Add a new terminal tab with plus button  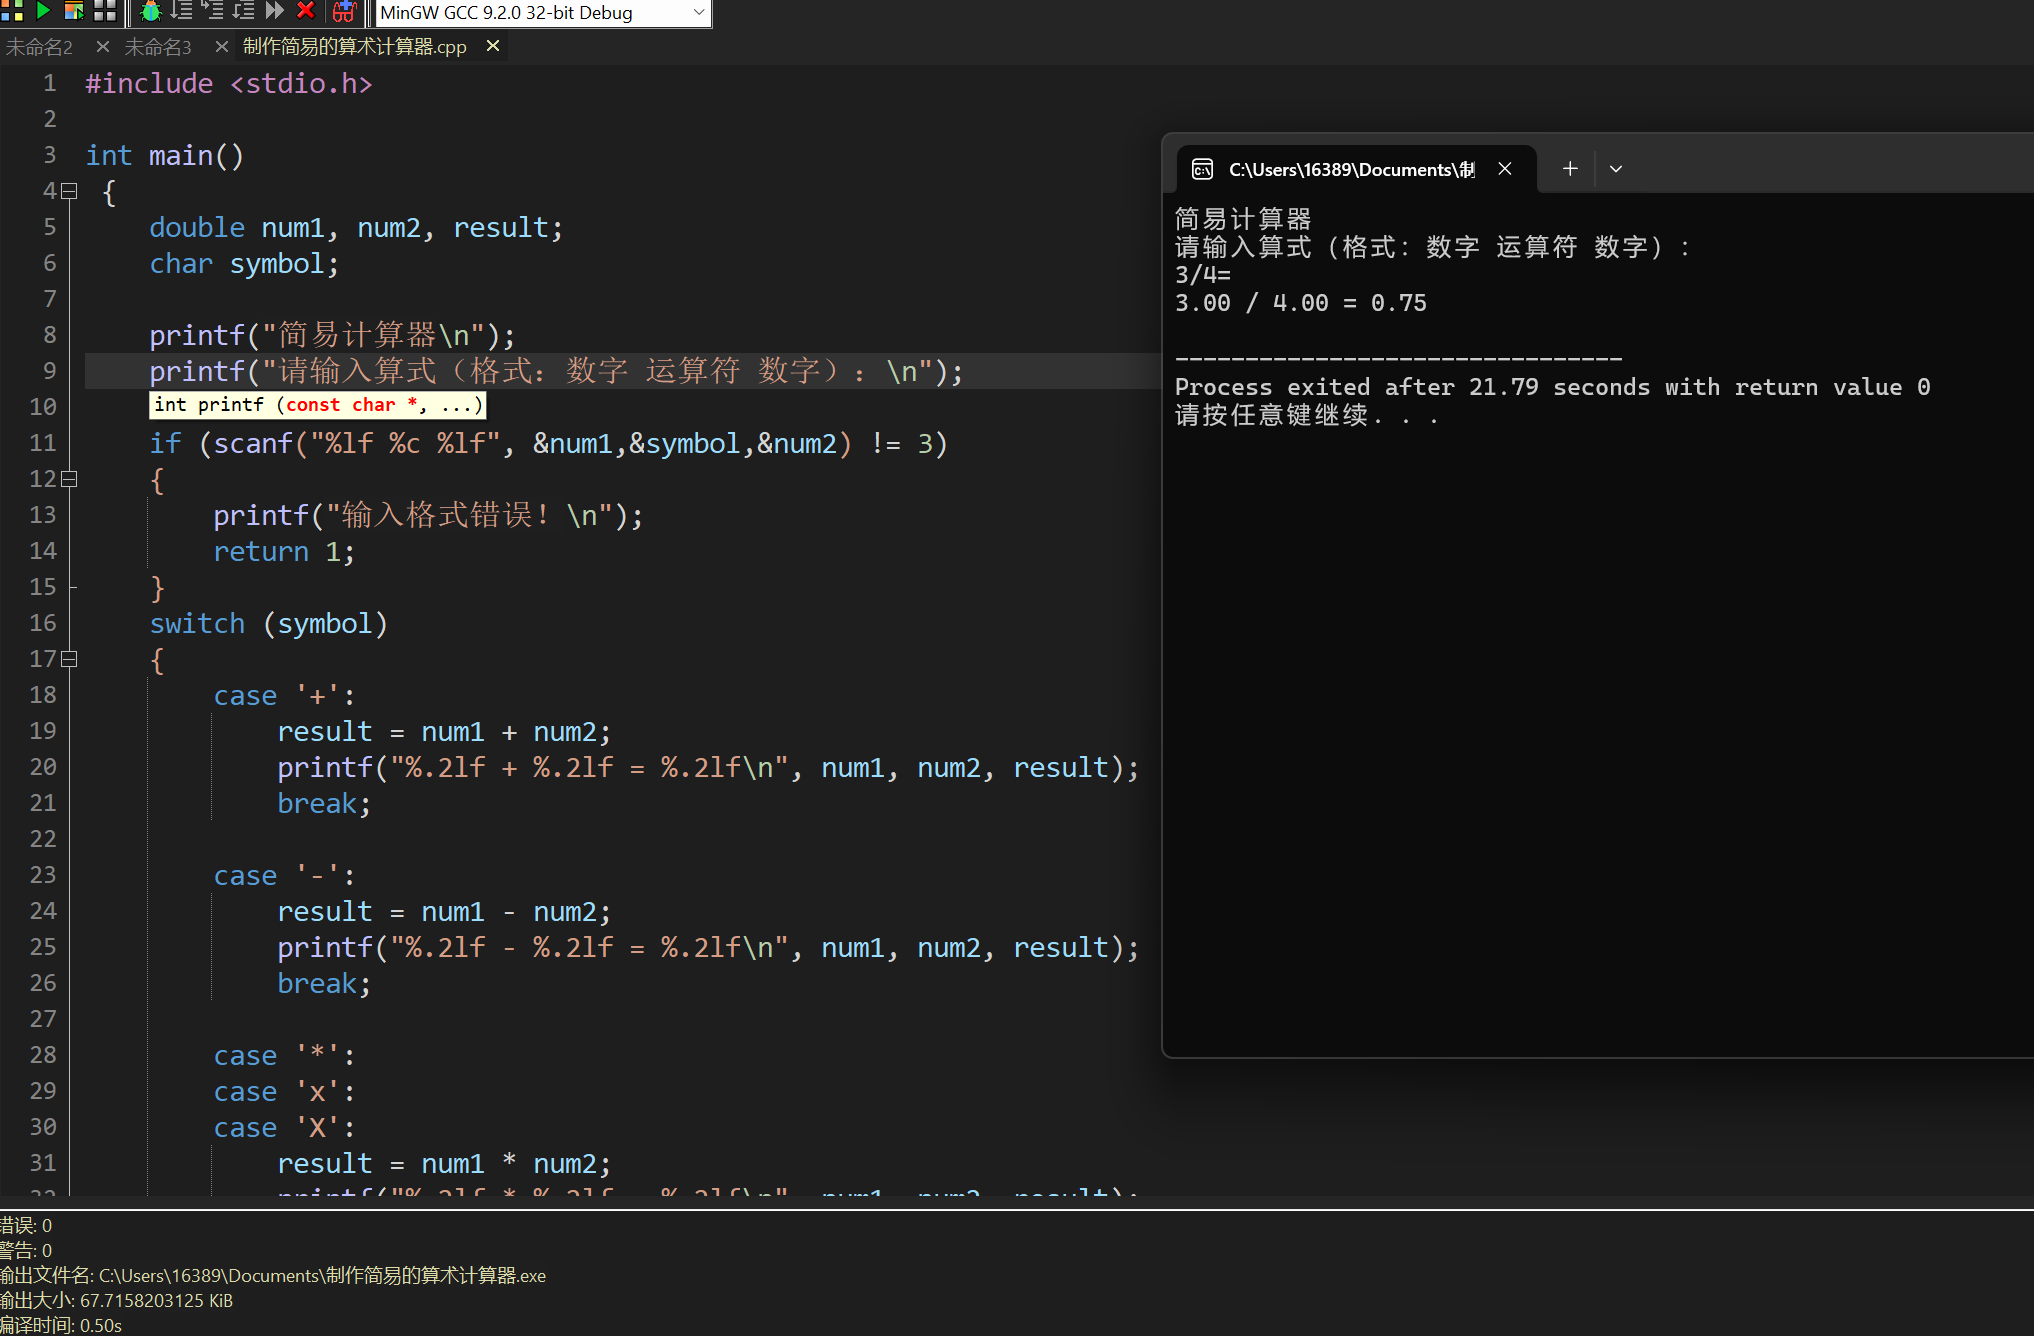pos(1570,169)
